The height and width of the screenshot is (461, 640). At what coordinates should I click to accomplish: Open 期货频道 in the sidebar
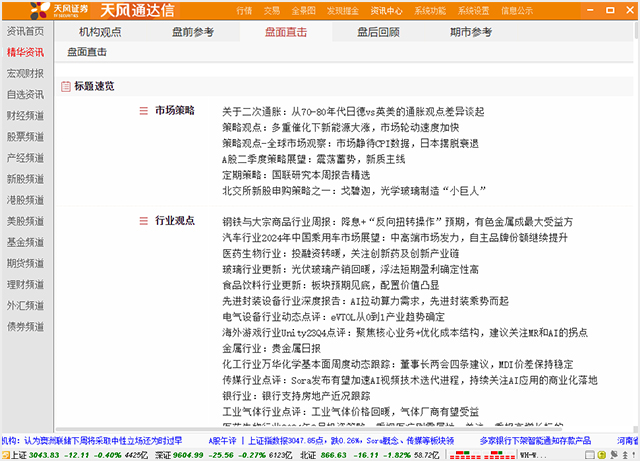pyautogui.click(x=25, y=263)
